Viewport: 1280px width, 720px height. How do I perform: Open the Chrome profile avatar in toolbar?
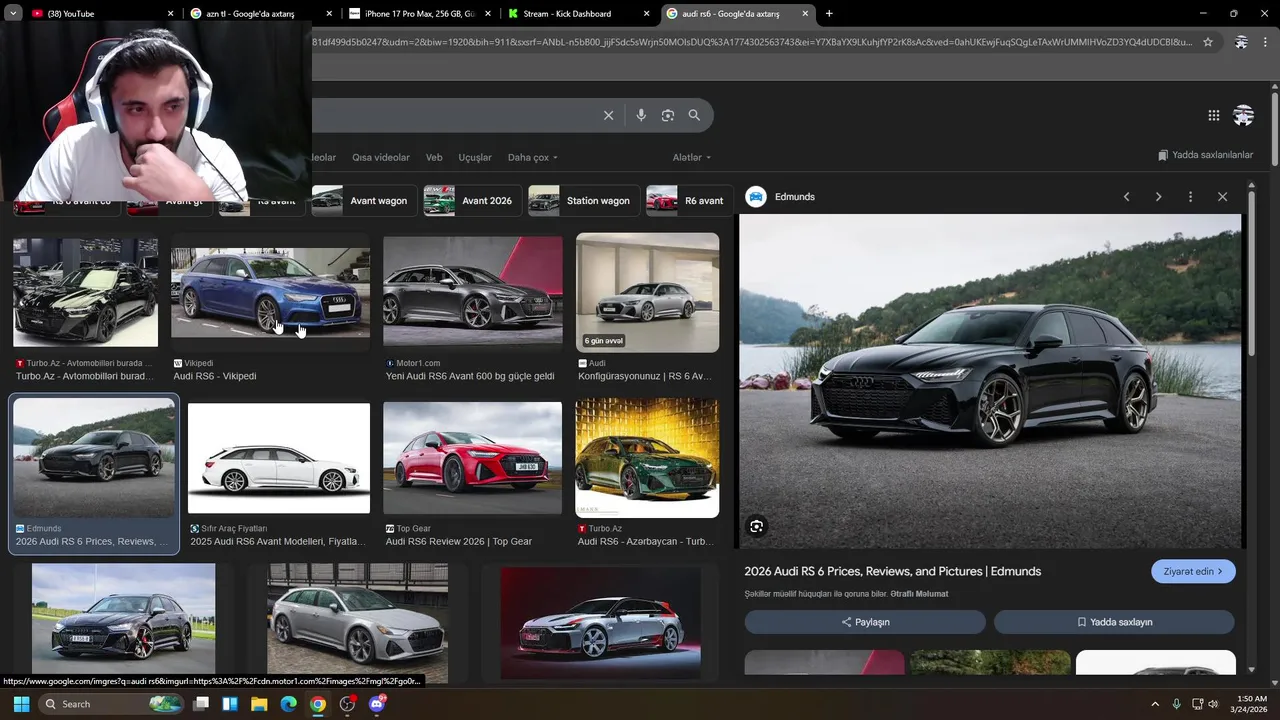[x=1241, y=42]
